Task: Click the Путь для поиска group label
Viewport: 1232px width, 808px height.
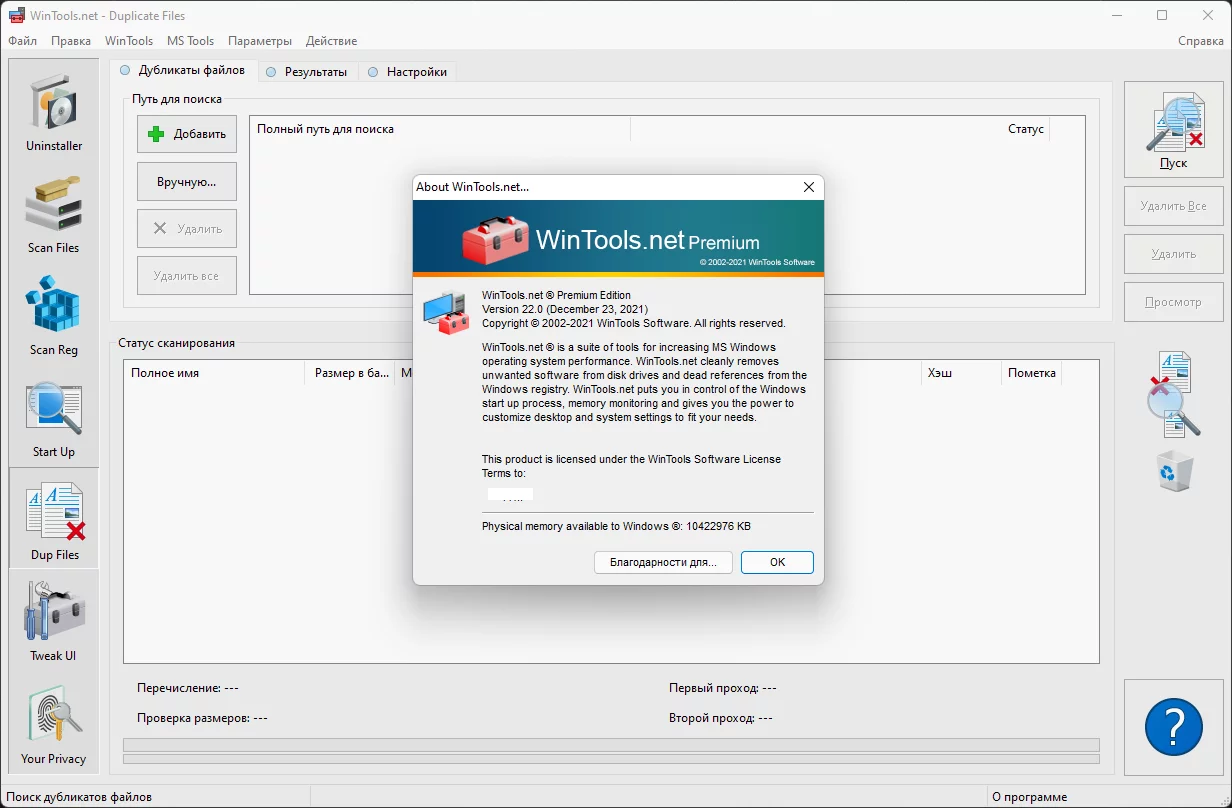Action: [177, 99]
